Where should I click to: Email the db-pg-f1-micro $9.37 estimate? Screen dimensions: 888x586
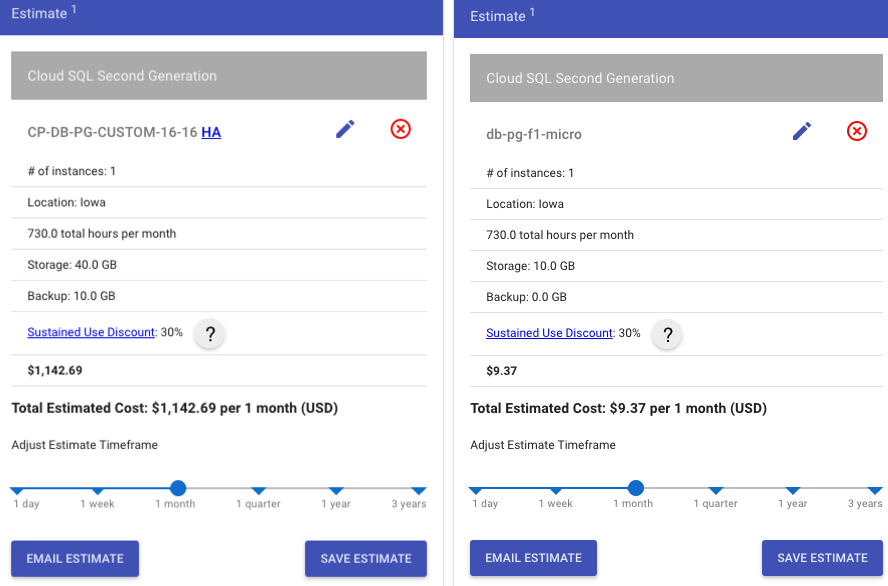pos(533,558)
